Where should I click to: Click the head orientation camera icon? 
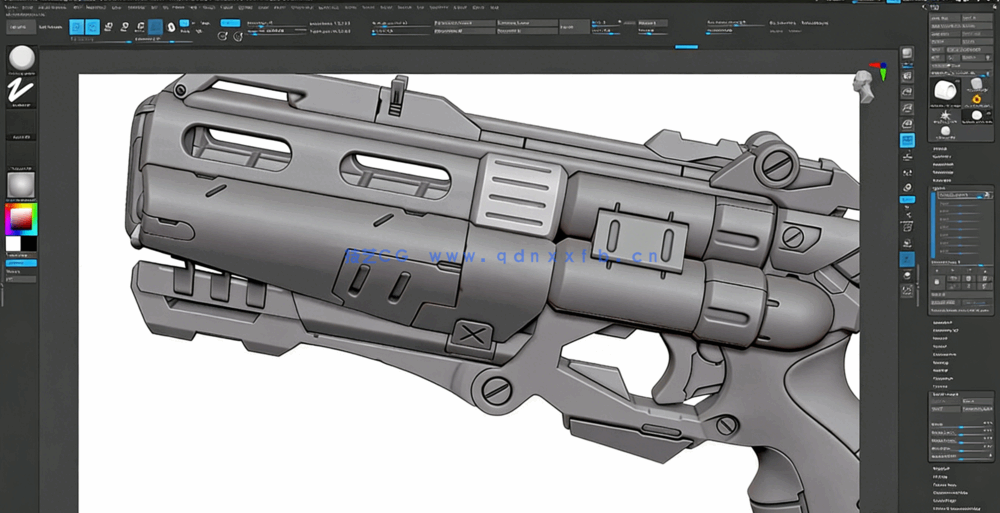[x=862, y=84]
